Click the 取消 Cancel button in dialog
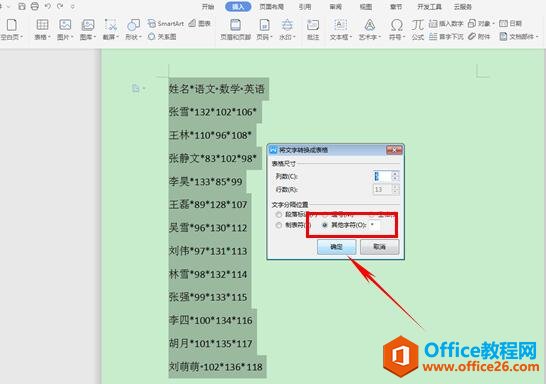 (379, 247)
